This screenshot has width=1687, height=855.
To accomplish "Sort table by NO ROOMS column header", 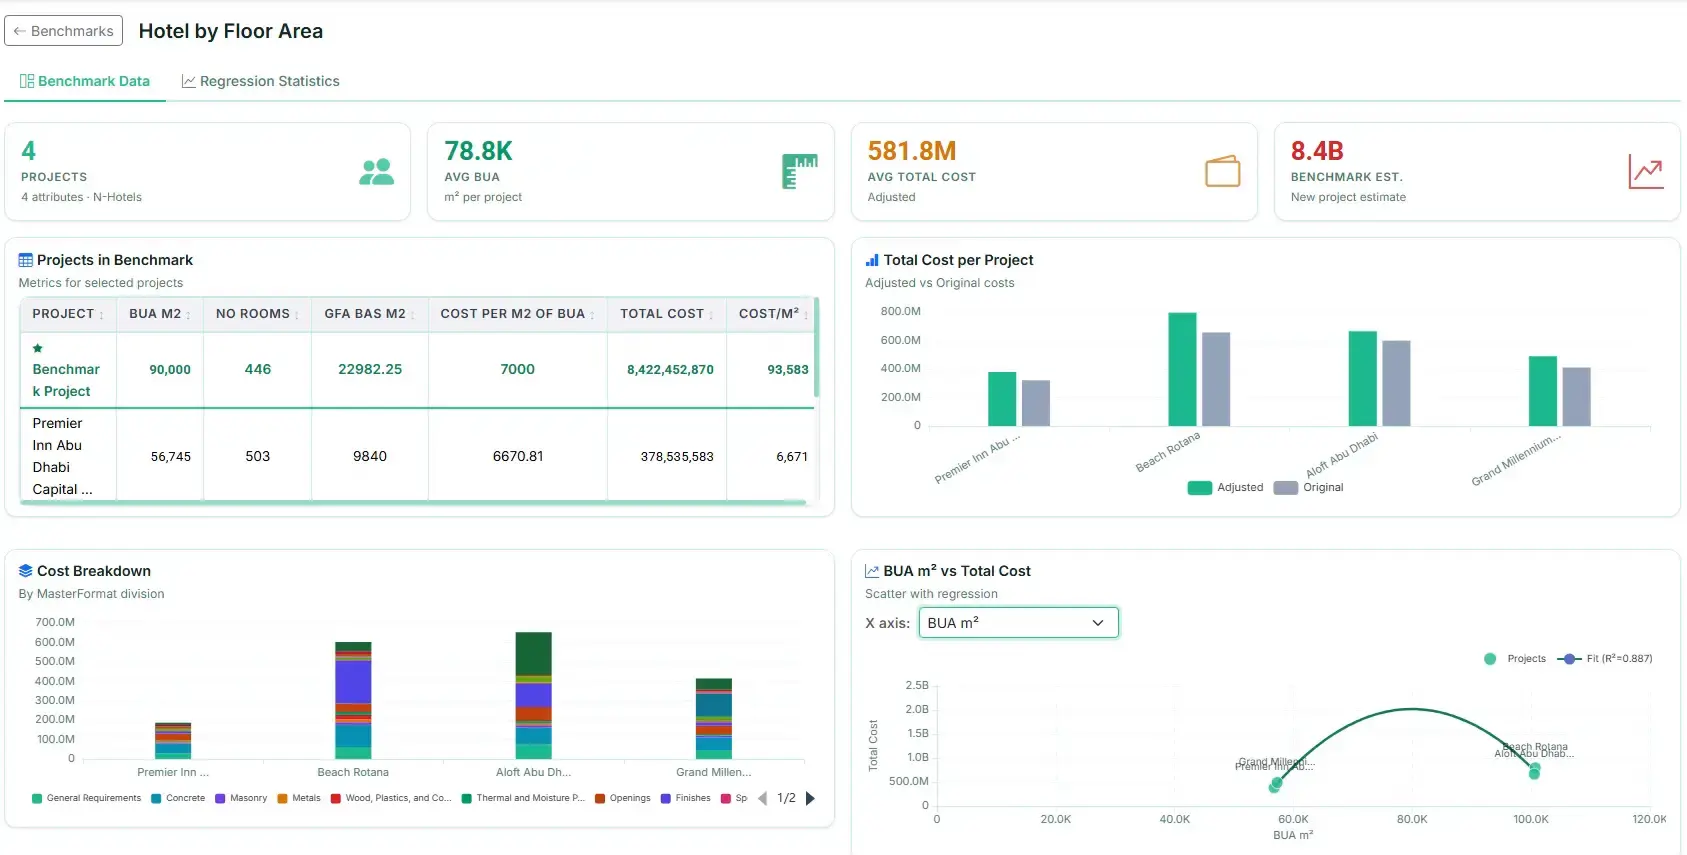I will coord(257,314).
